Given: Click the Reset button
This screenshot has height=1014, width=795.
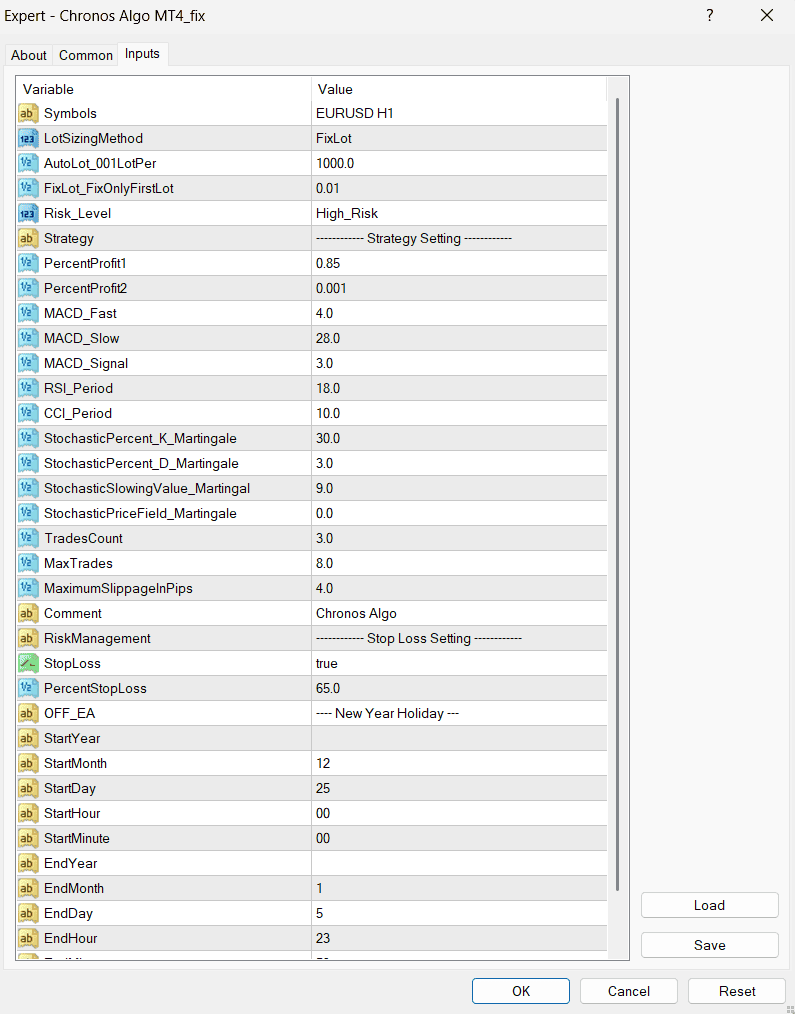Looking at the screenshot, I should (737, 991).
